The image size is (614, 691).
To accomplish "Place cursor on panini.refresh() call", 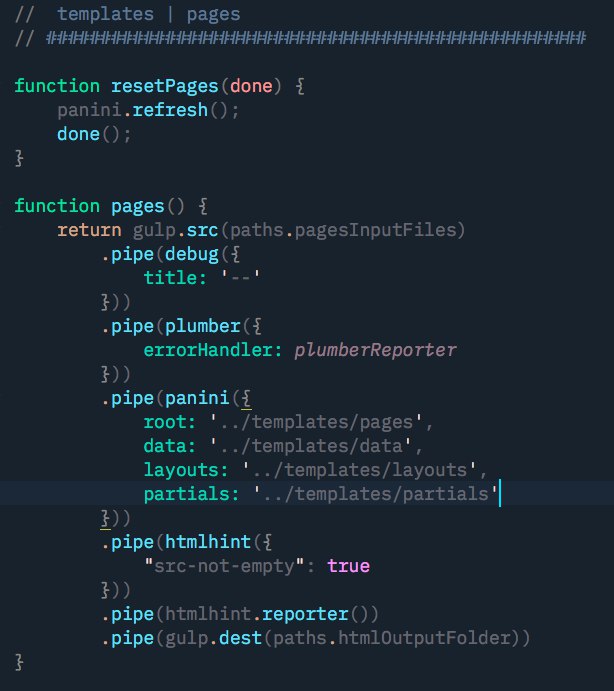I will tap(148, 110).
